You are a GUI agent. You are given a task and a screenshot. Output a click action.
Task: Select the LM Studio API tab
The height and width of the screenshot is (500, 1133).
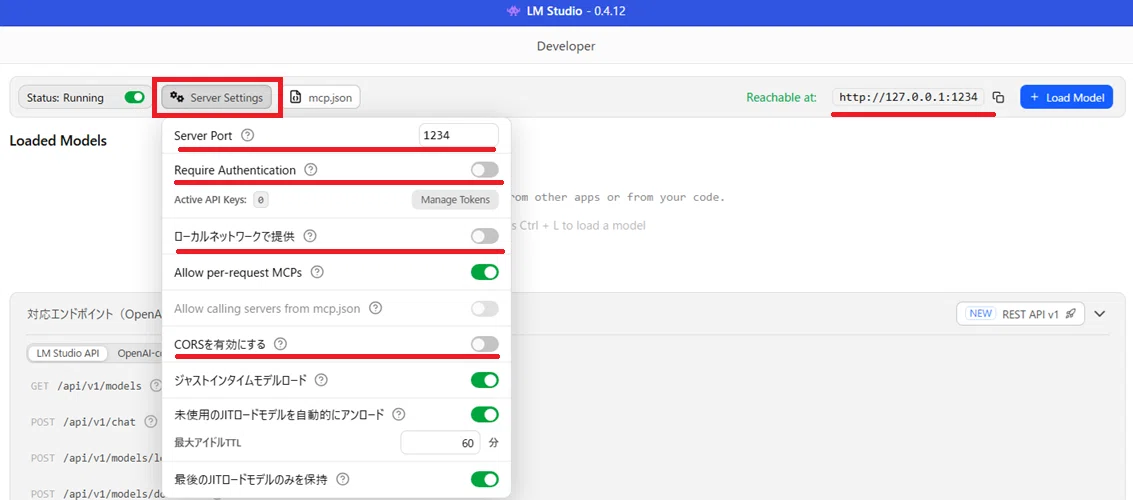(x=67, y=353)
